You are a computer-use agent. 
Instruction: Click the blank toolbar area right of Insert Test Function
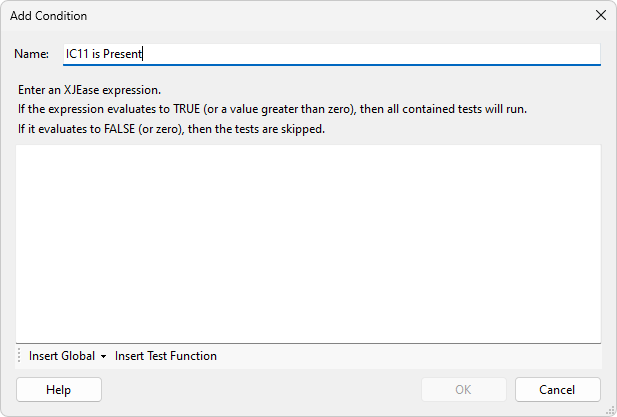click(410, 356)
